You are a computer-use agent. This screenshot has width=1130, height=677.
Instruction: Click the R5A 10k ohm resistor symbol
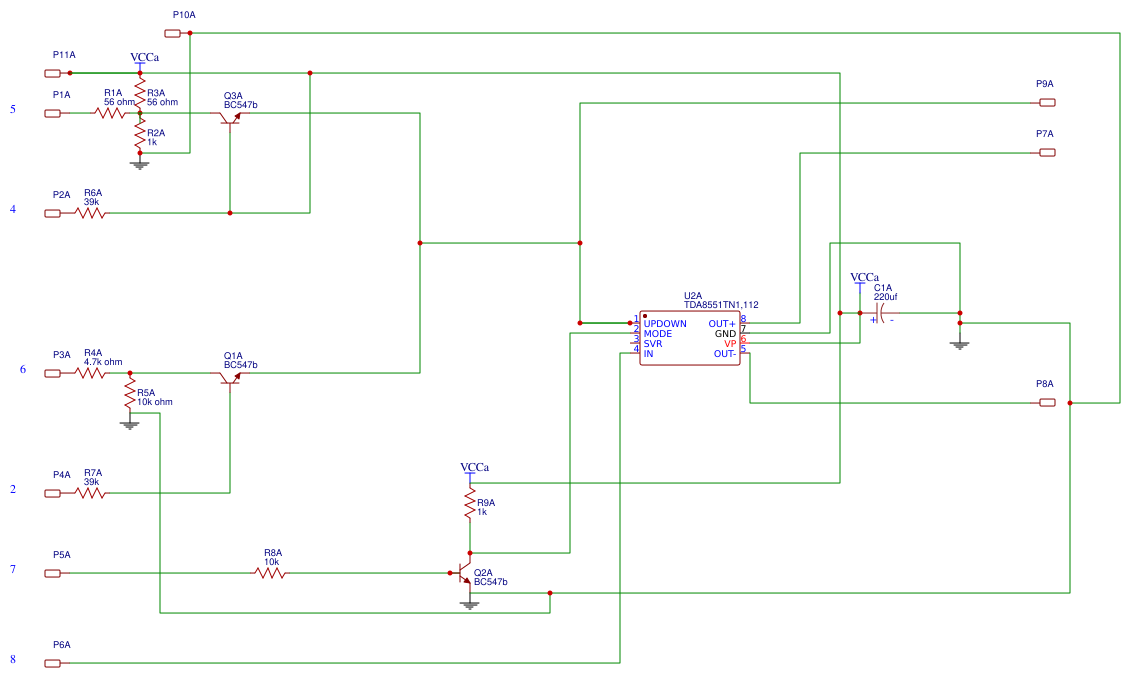click(x=128, y=394)
